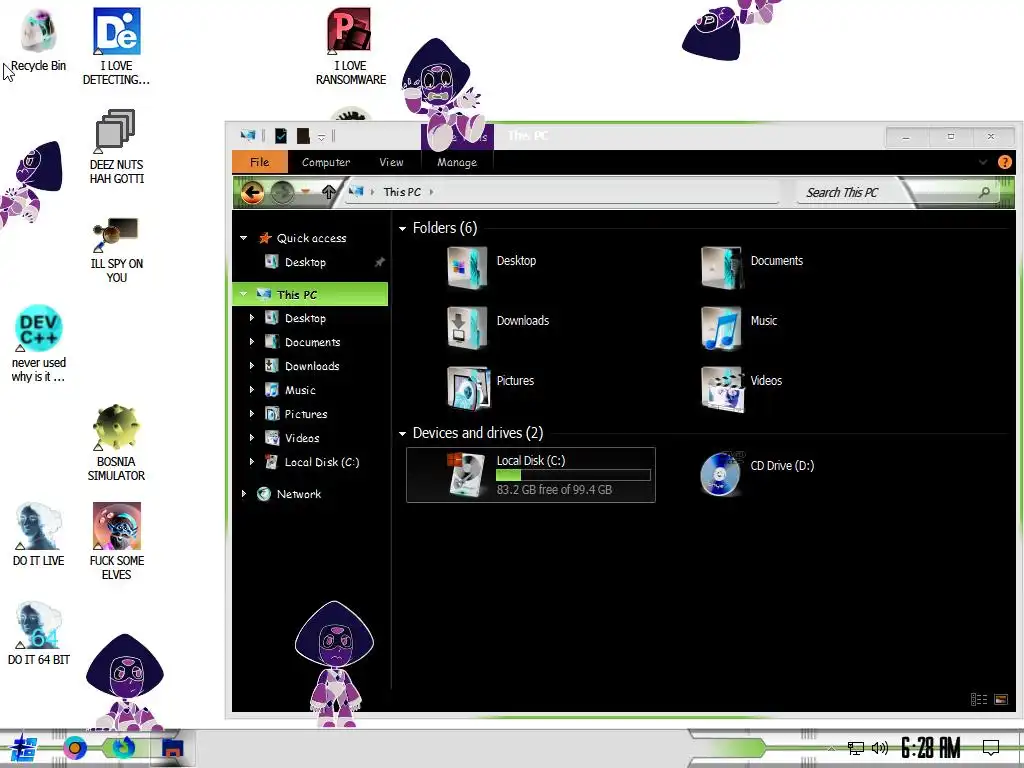Select Desktop under Quick access
This screenshot has height=768, width=1024.
[x=305, y=262]
